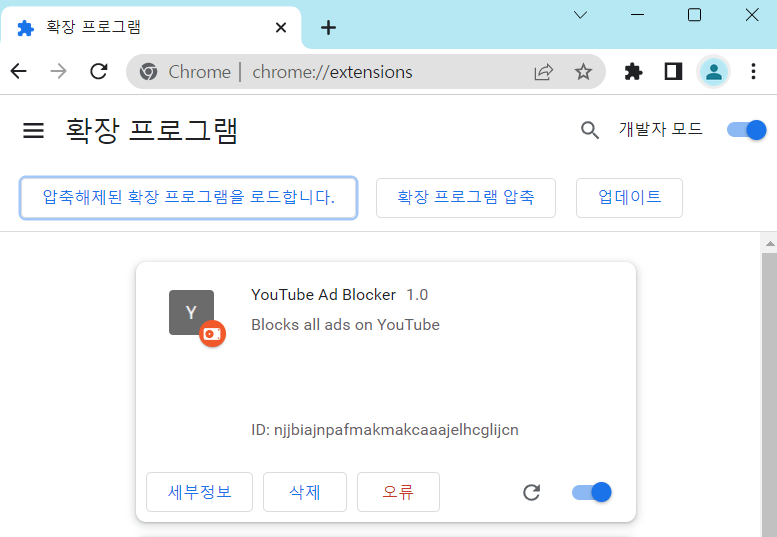Viewport: 777px width, 537px height.
Task: Minimize the Chrome window
Action: (x=637, y=15)
